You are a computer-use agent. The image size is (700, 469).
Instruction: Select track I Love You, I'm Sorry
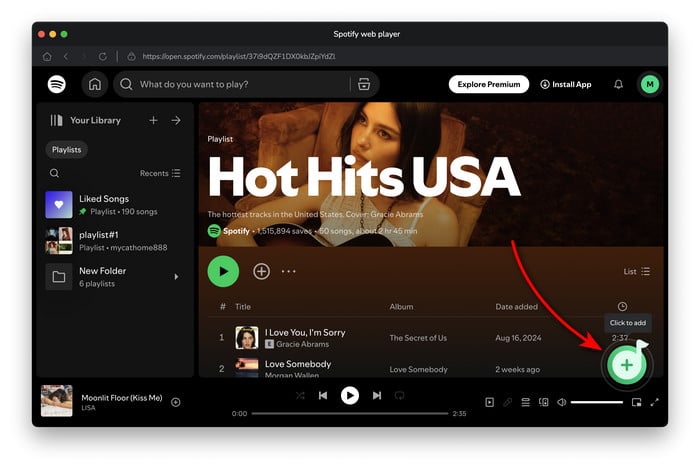305,332
